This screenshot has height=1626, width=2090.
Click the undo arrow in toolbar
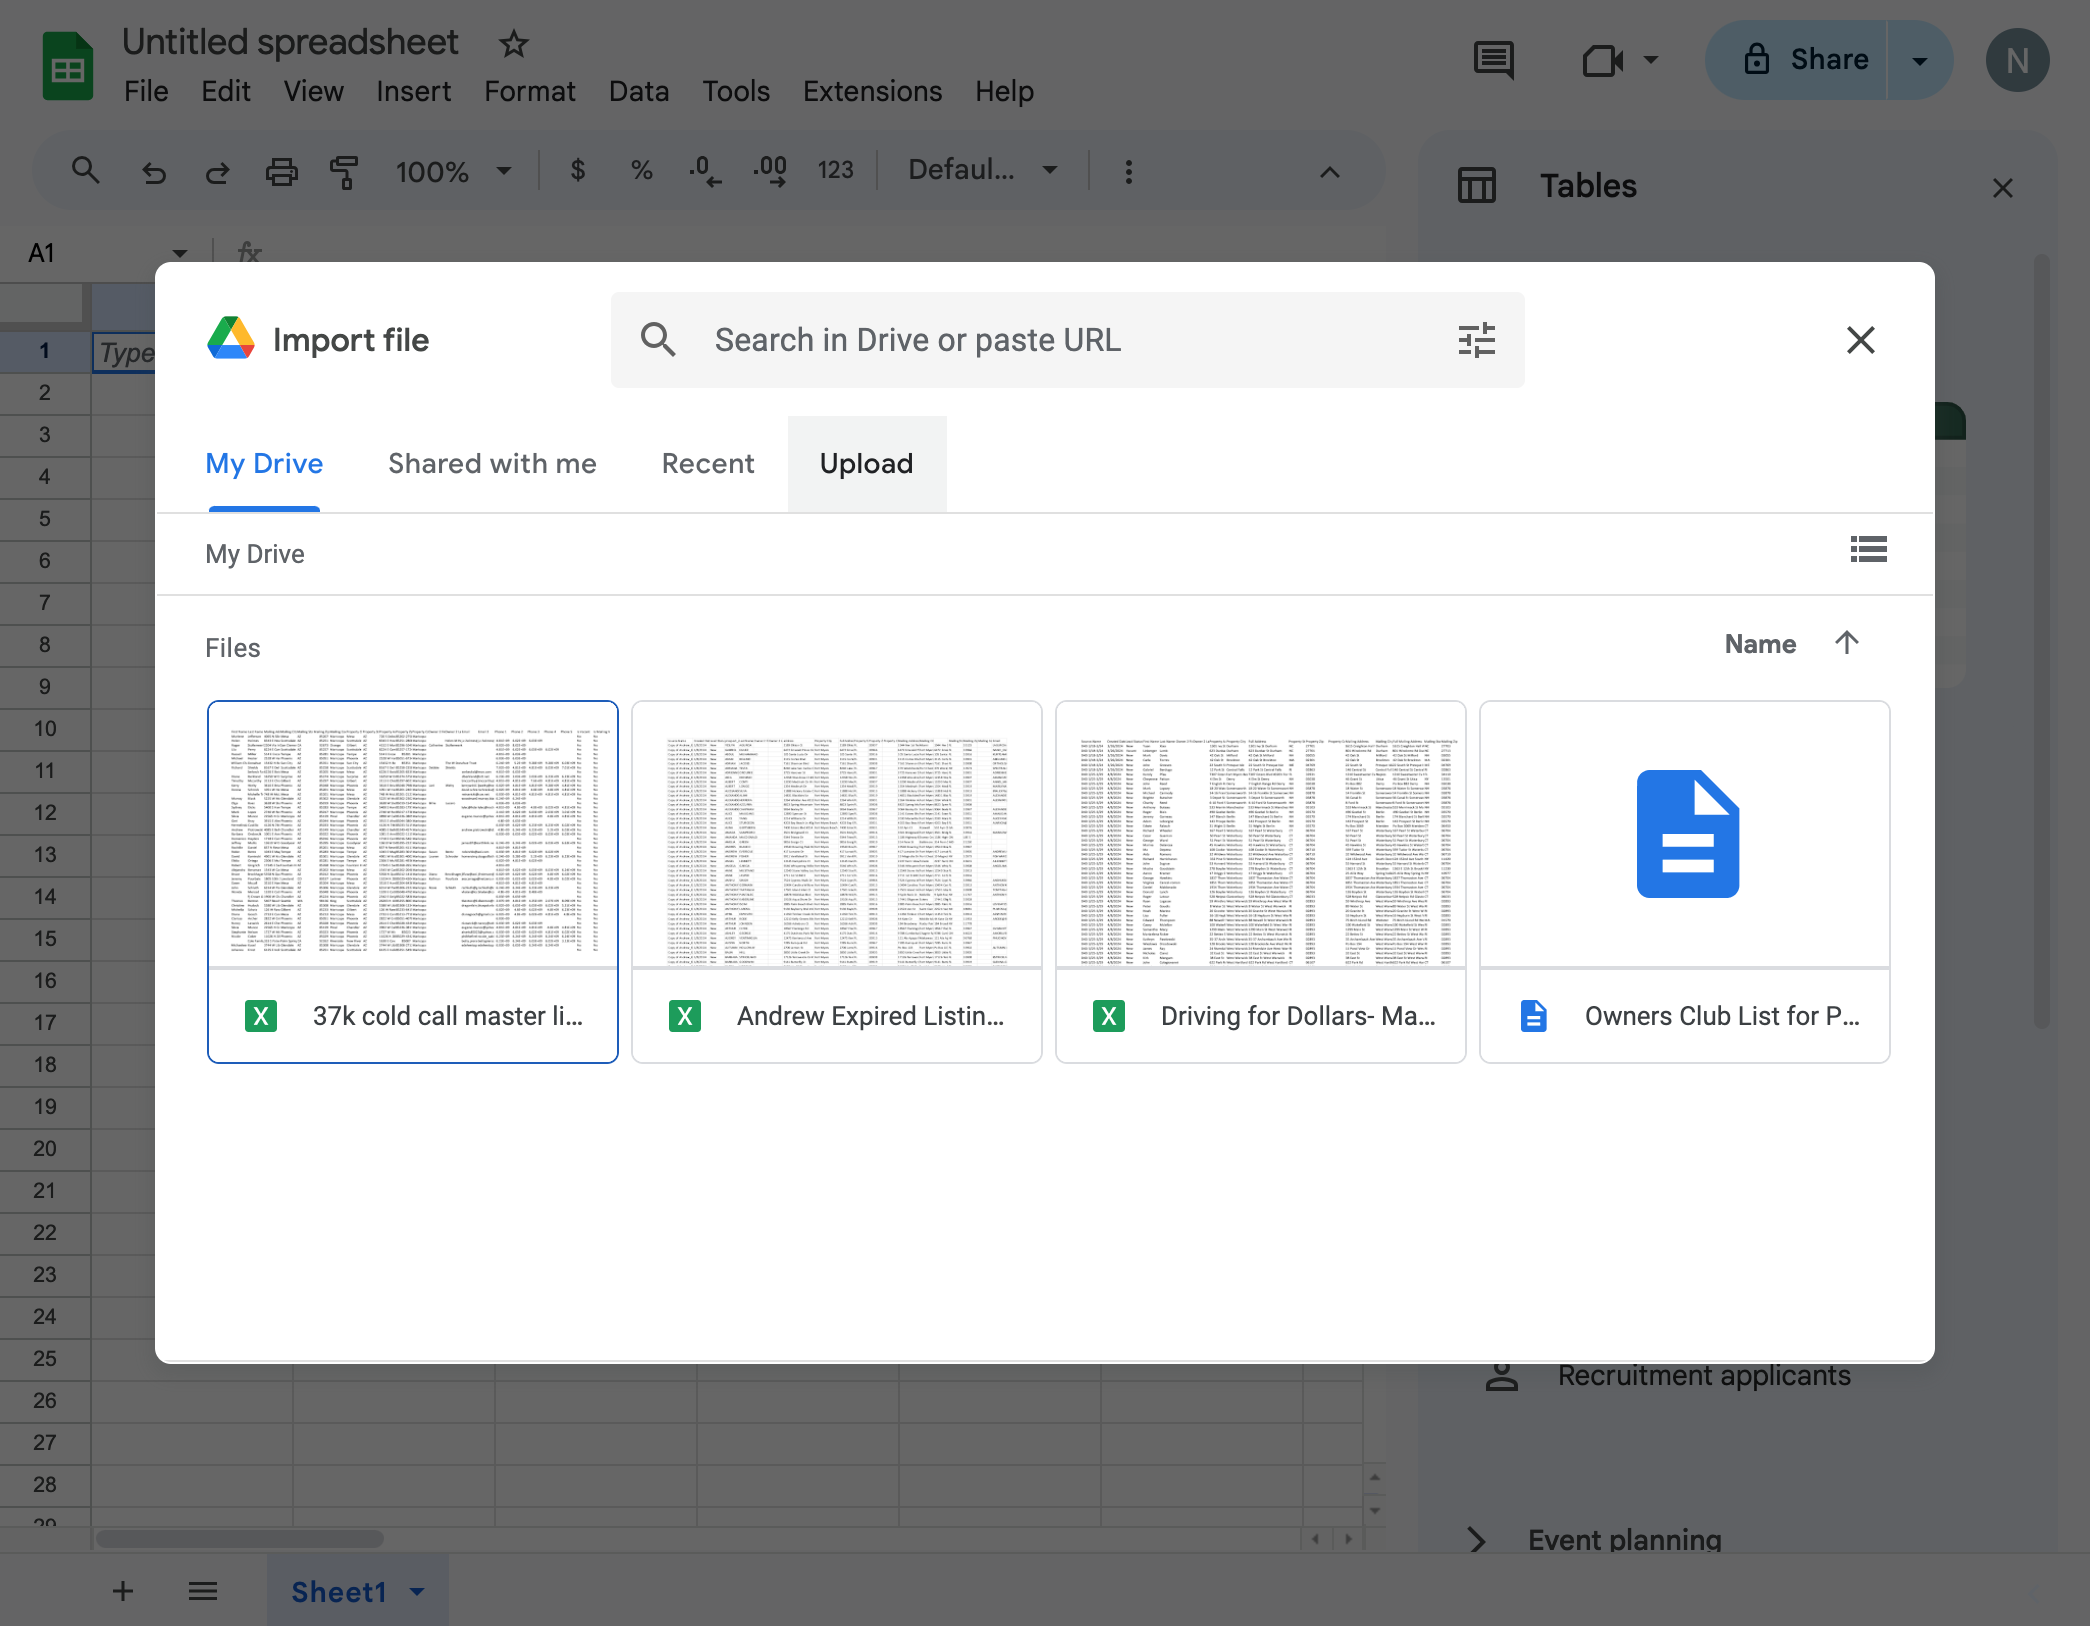153,172
